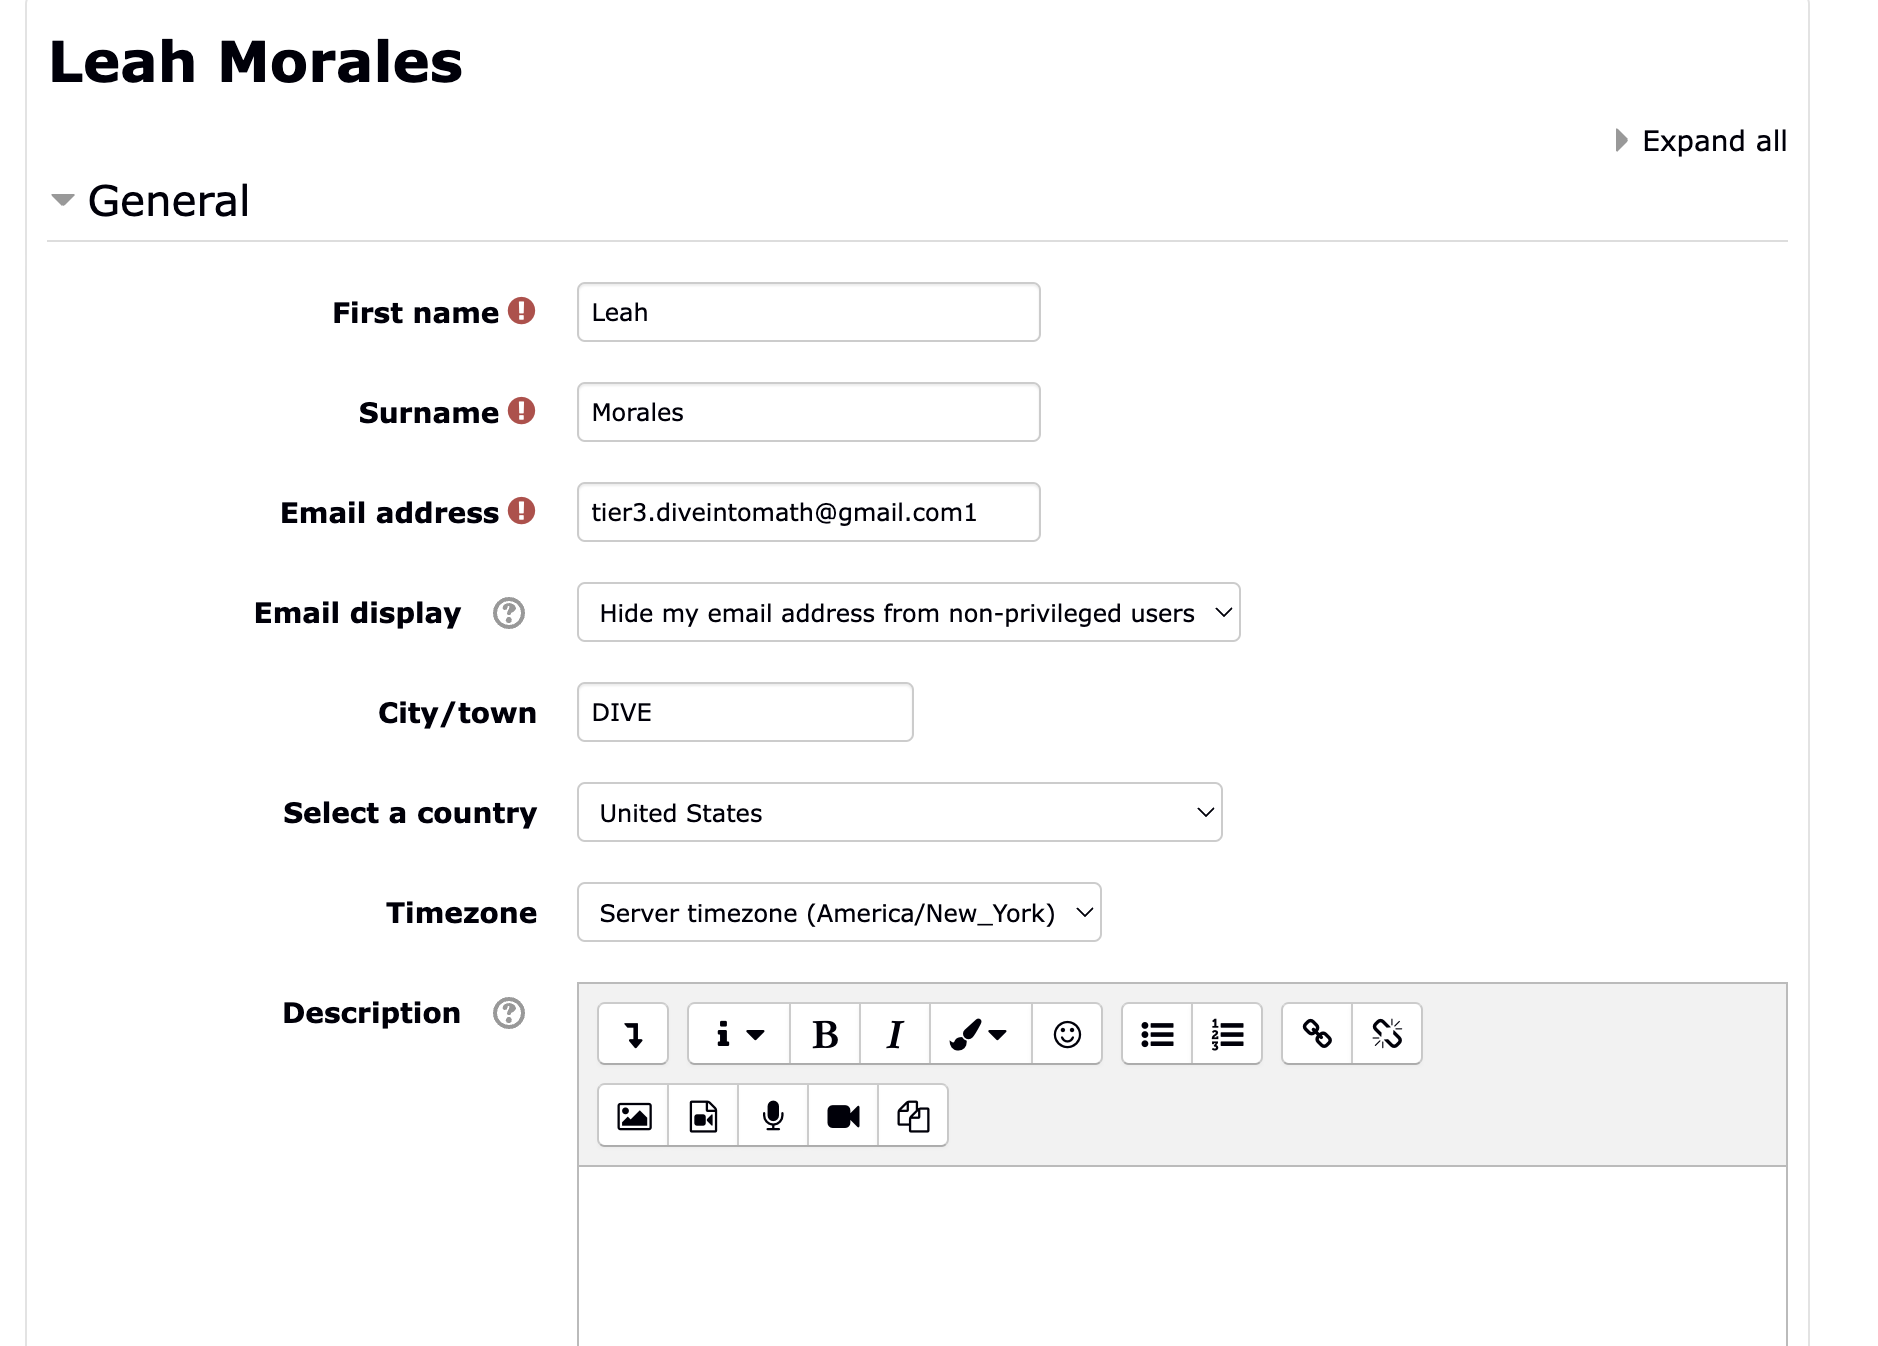
Task: Create a numbered ordered list
Action: [1227, 1034]
